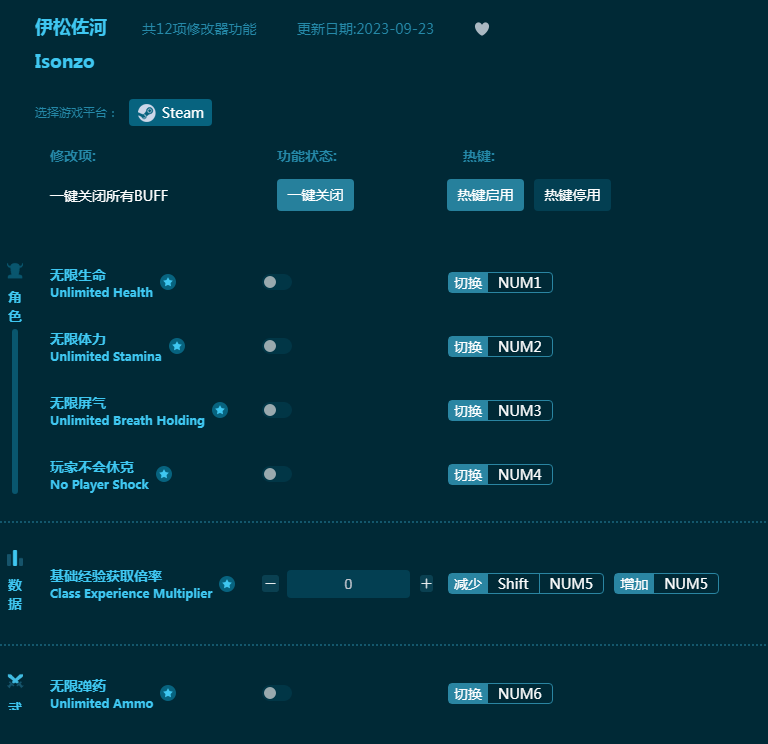This screenshot has height=744, width=768.
Task: Enable Unlimited Breath Holding switch
Action: [x=277, y=410]
